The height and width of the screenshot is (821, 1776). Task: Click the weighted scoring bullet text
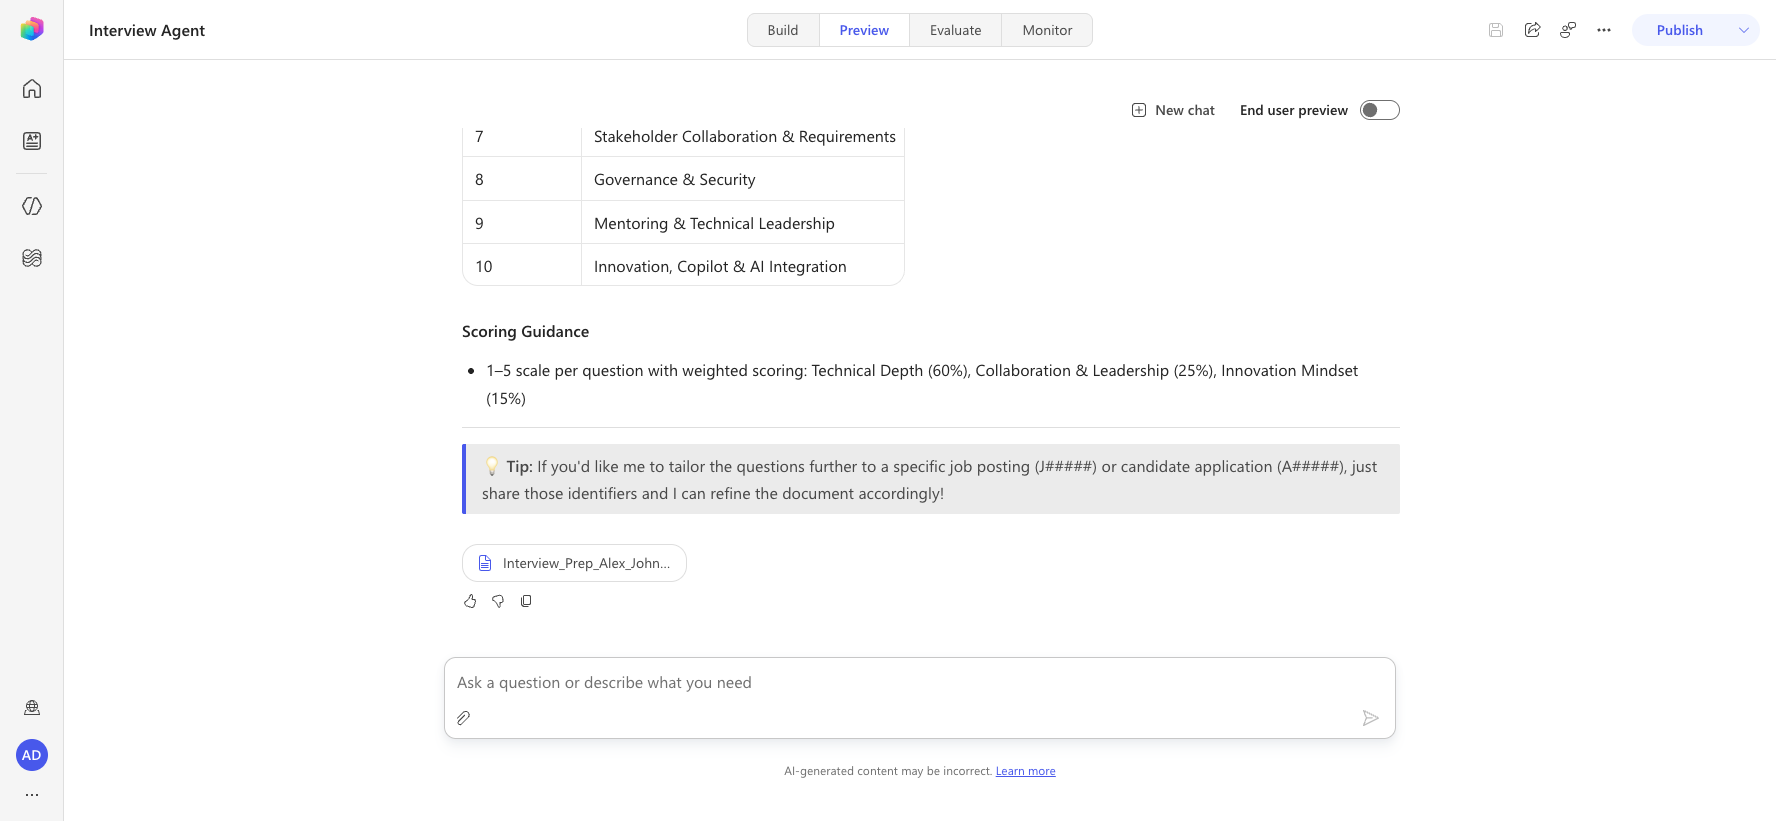click(x=922, y=385)
